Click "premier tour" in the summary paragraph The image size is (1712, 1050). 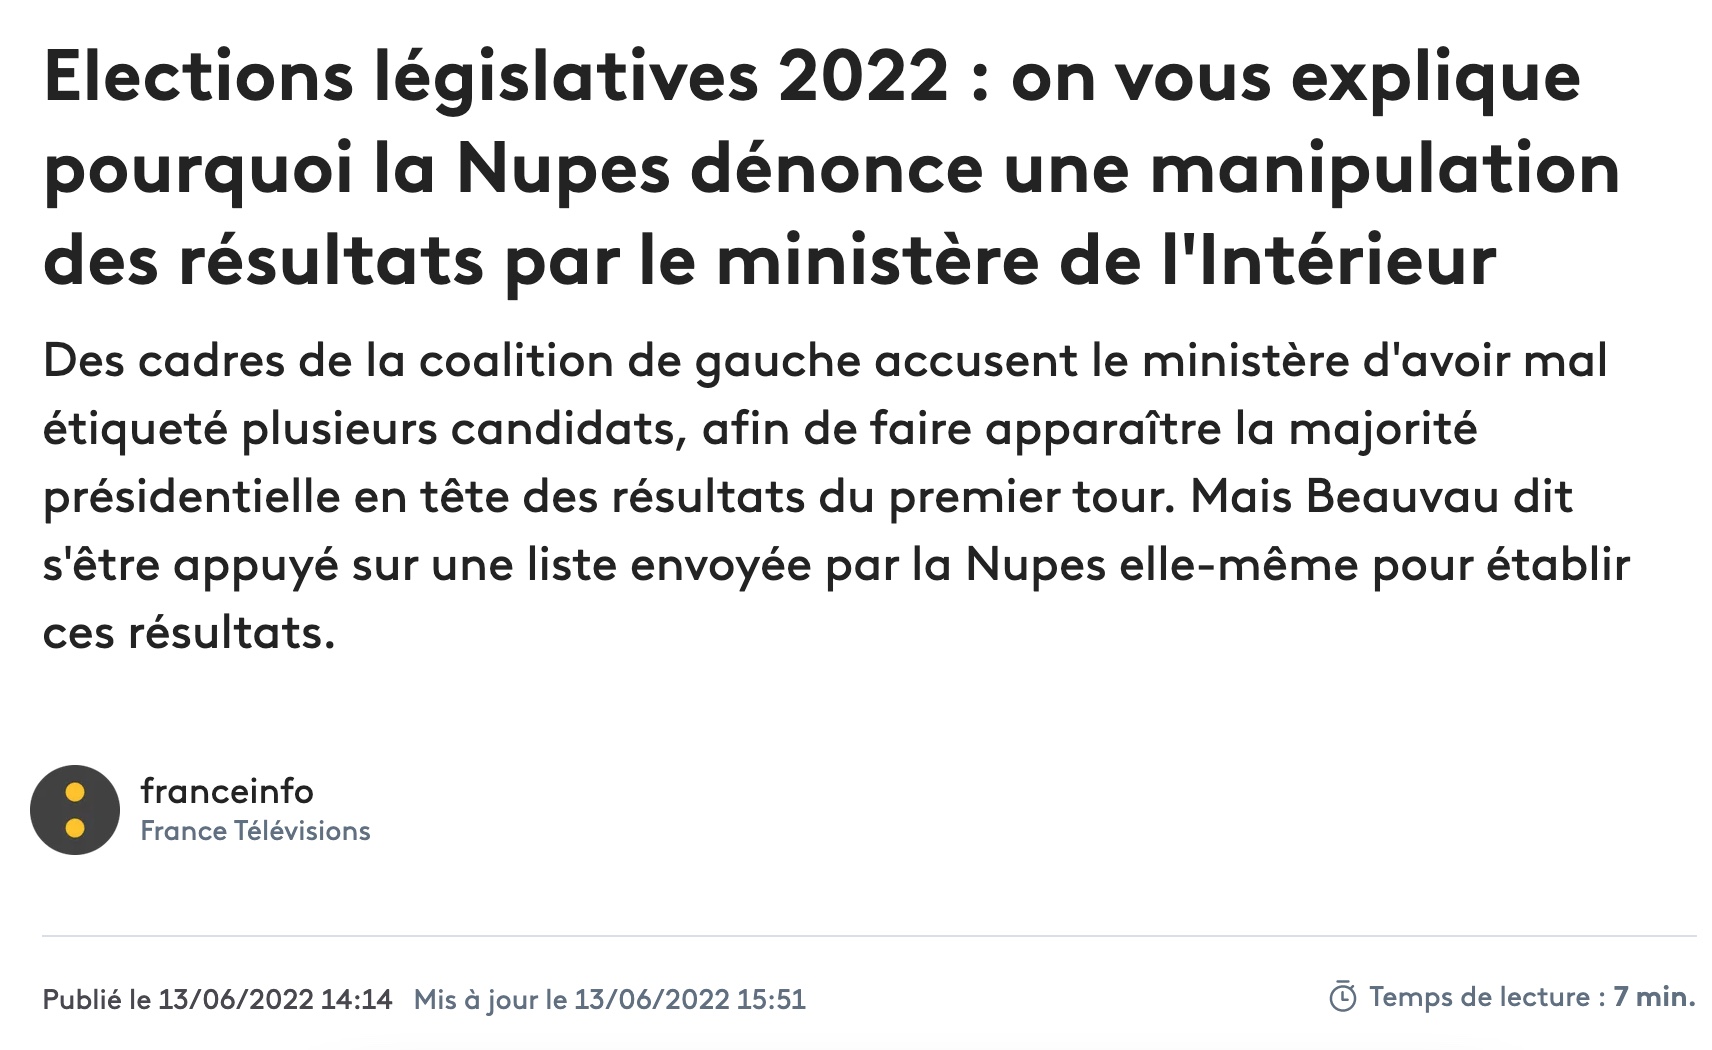point(1031,497)
